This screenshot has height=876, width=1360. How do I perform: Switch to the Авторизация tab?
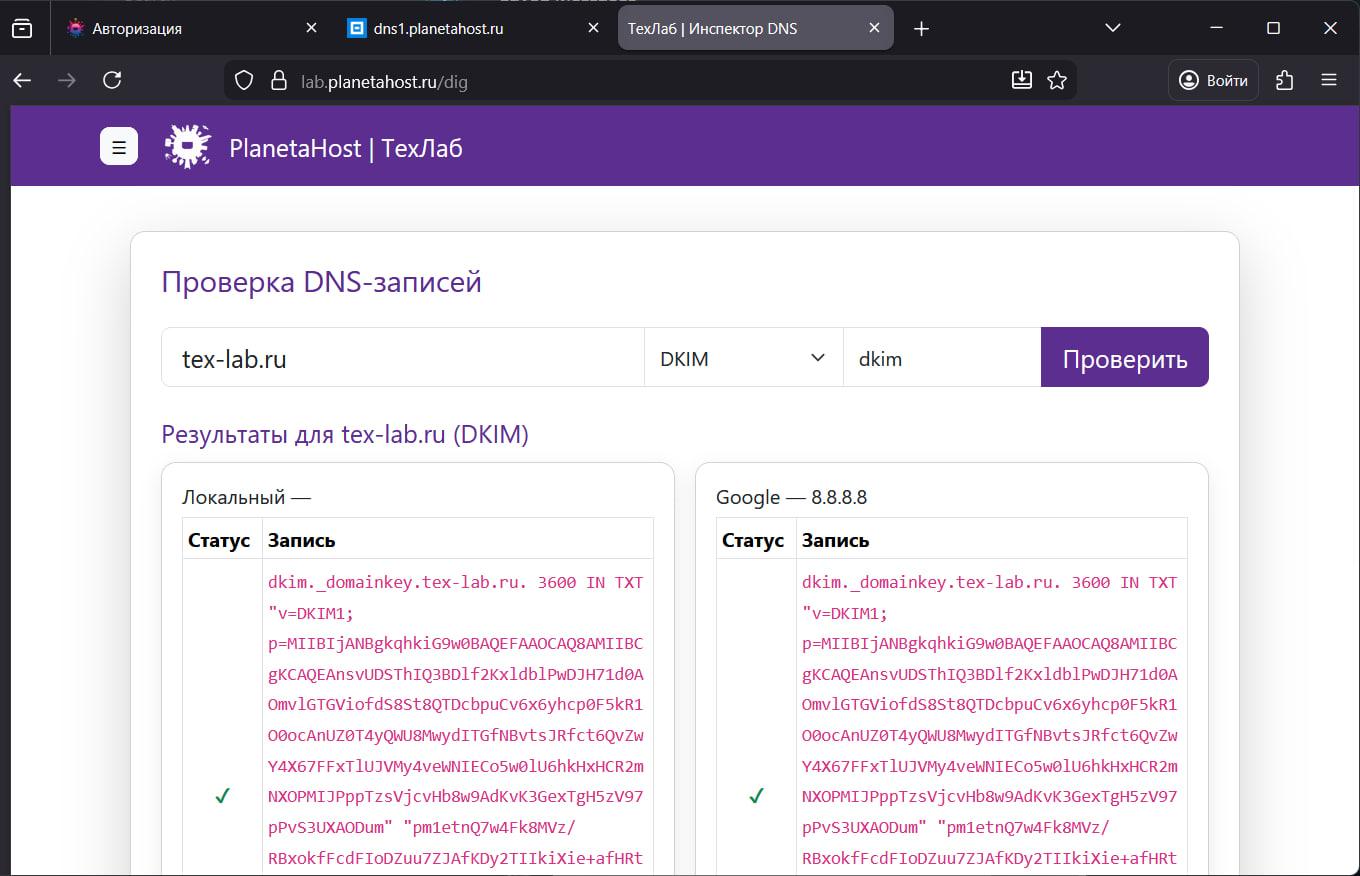180,27
